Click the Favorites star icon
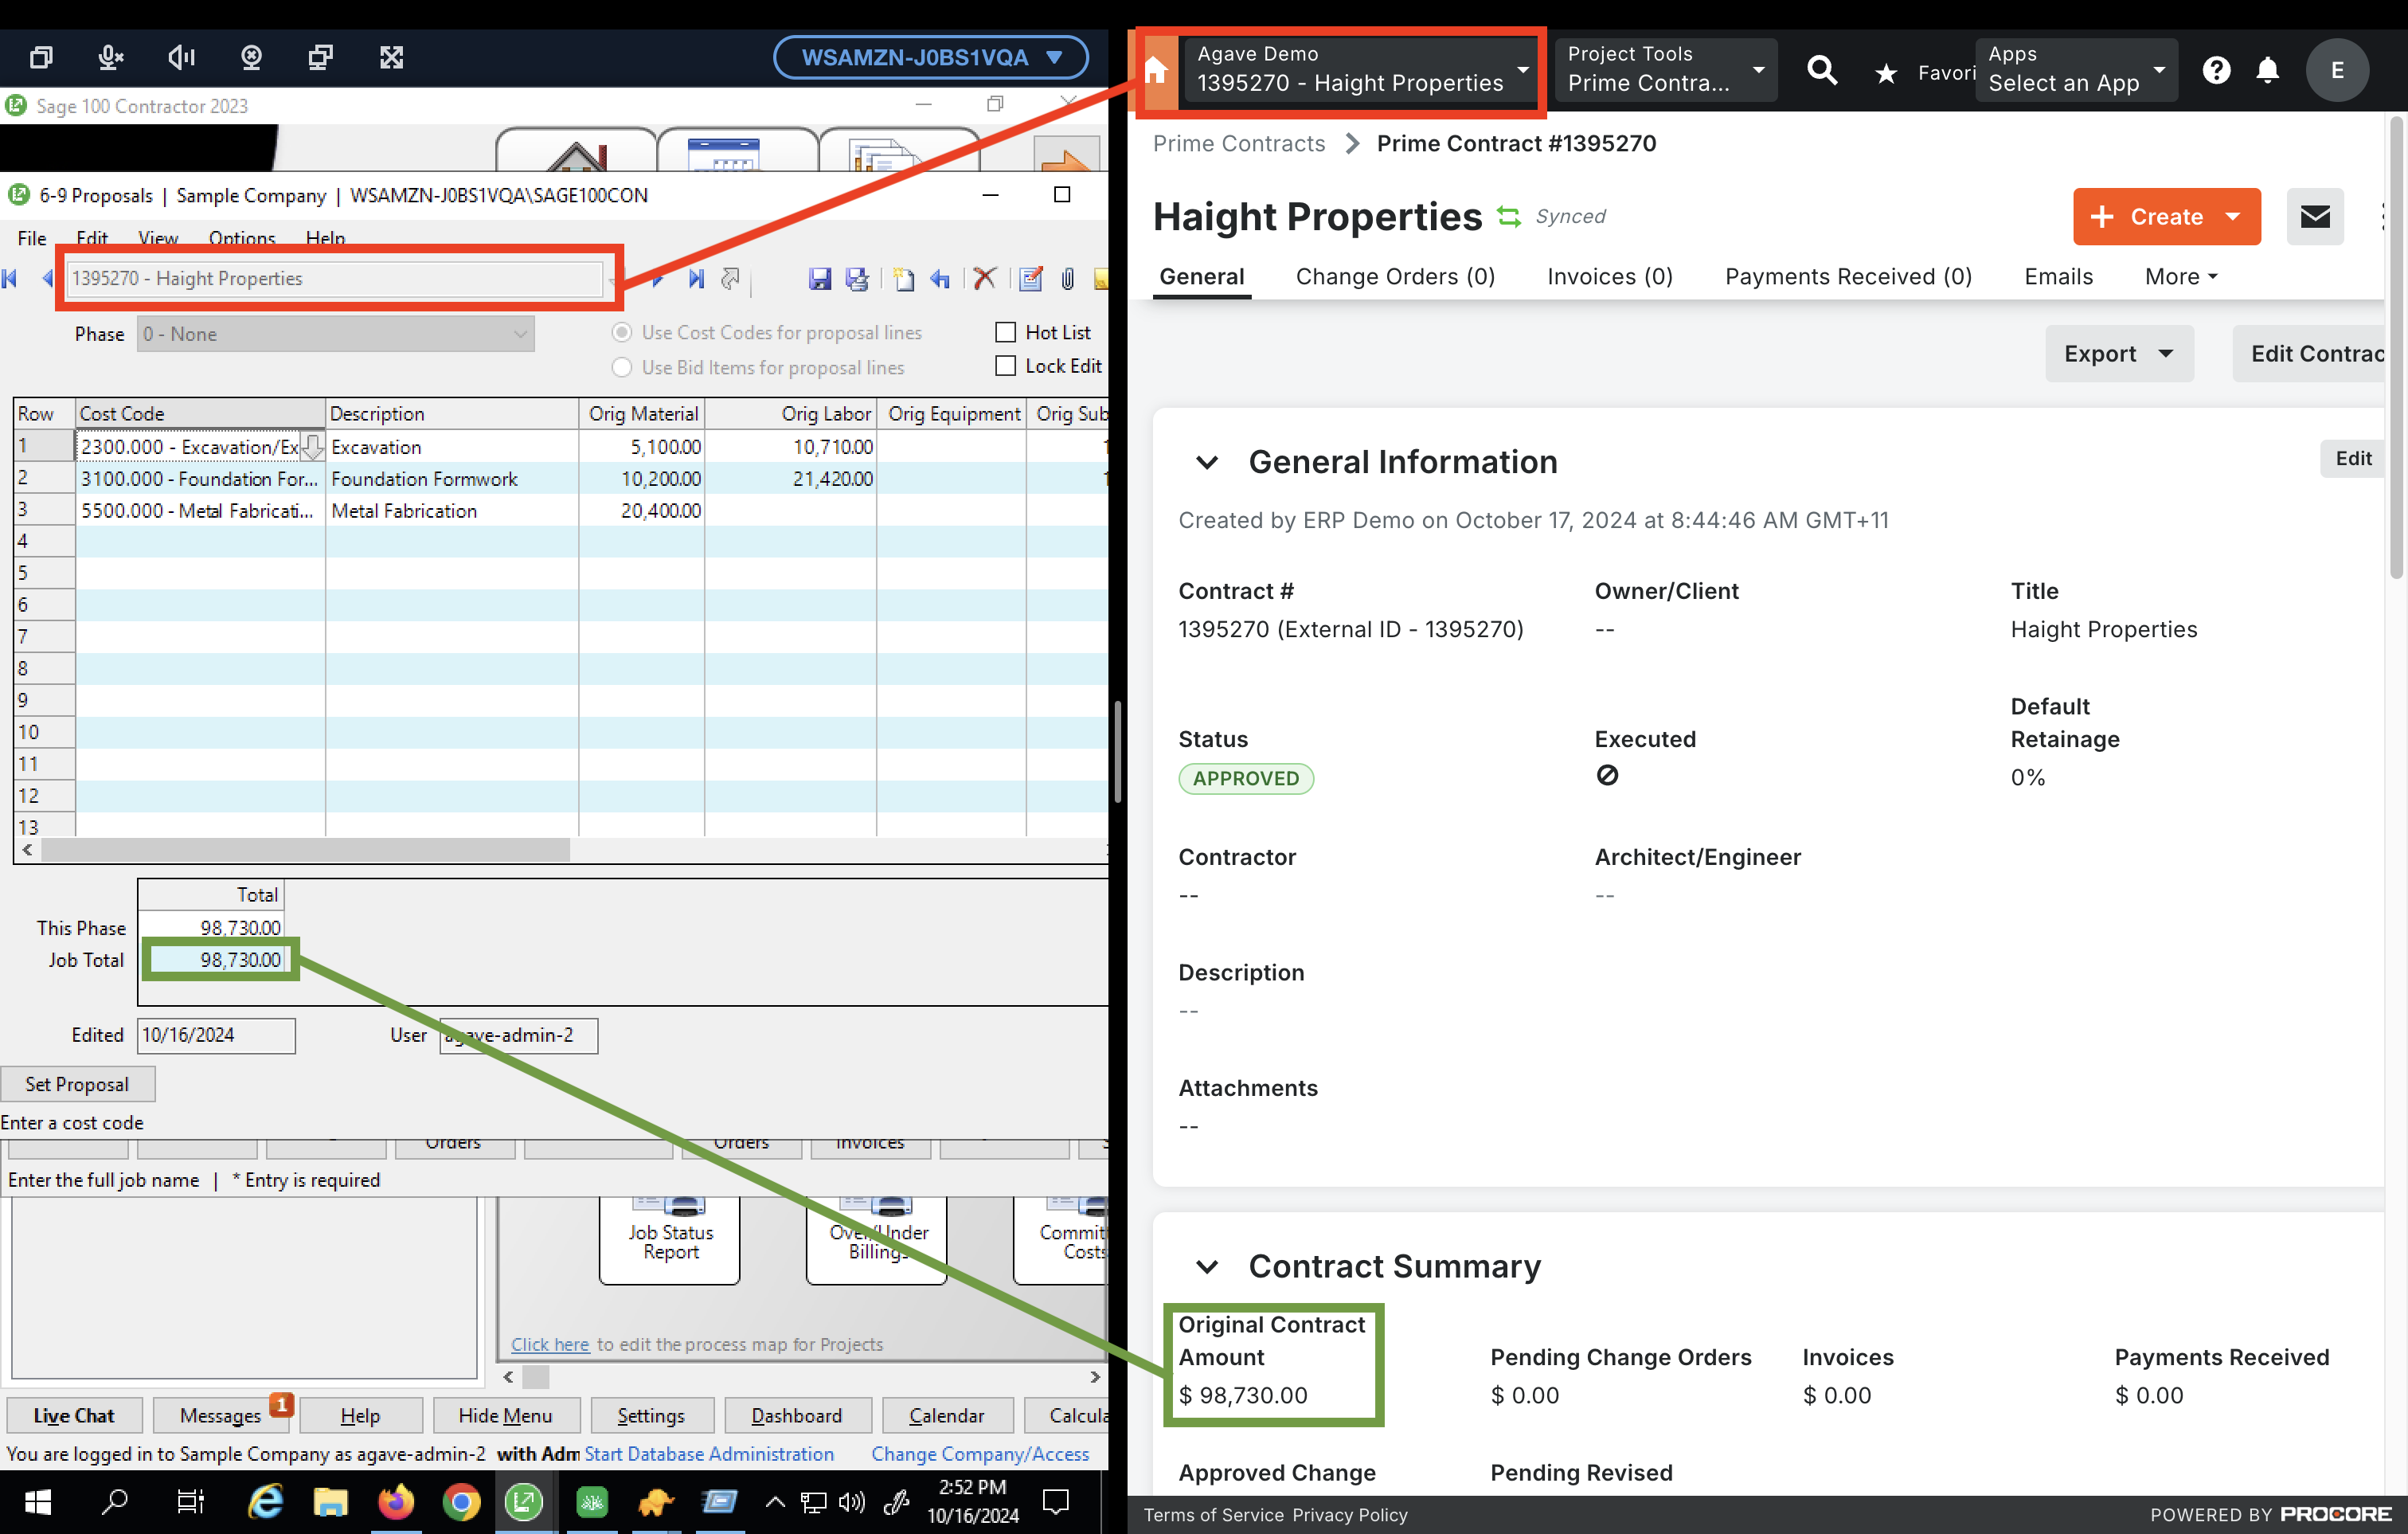2408x1534 pixels. (x=1886, y=73)
